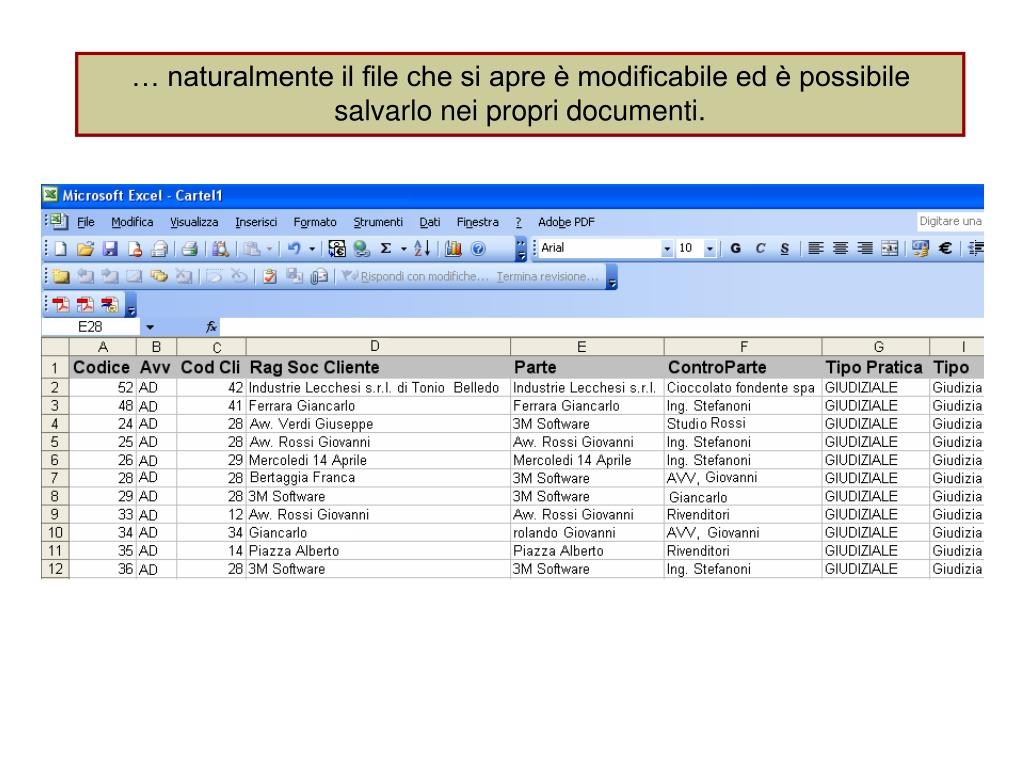
Task: Undo the last action
Action: tap(294, 249)
